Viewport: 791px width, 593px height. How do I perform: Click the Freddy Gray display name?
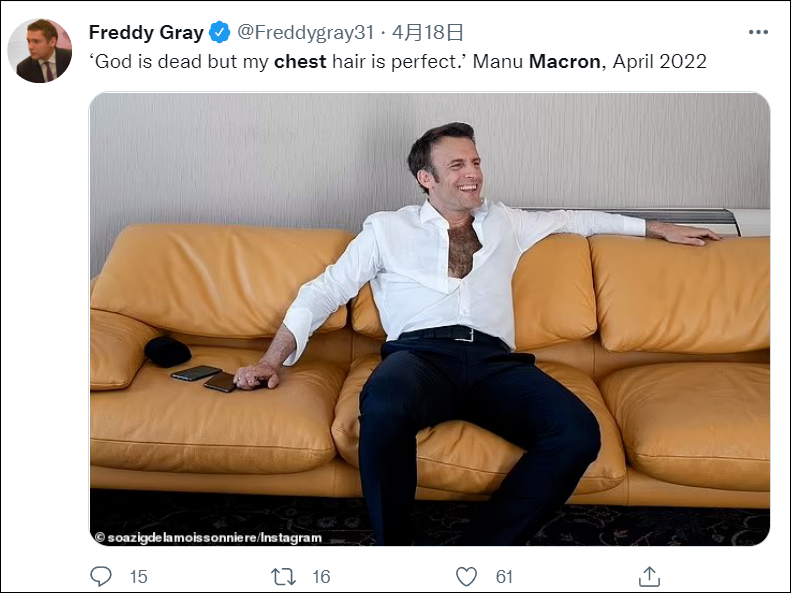pos(146,33)
